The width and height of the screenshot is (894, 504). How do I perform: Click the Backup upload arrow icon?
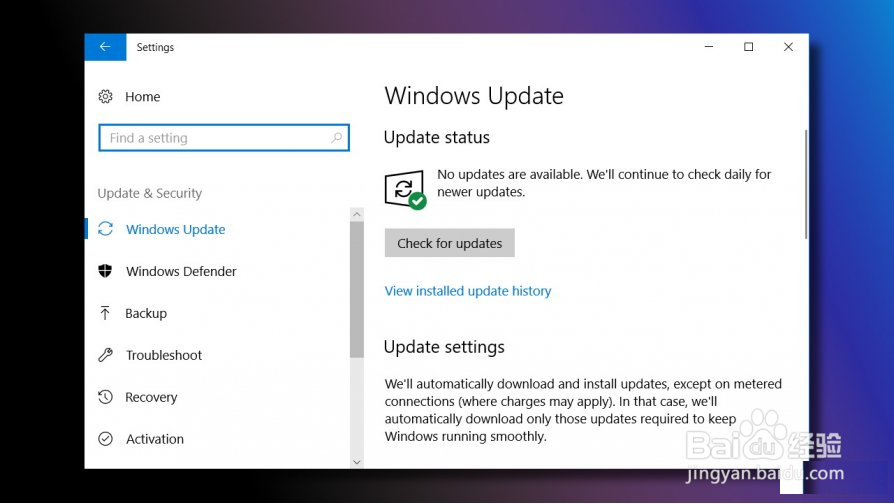[x=105, y=312]
